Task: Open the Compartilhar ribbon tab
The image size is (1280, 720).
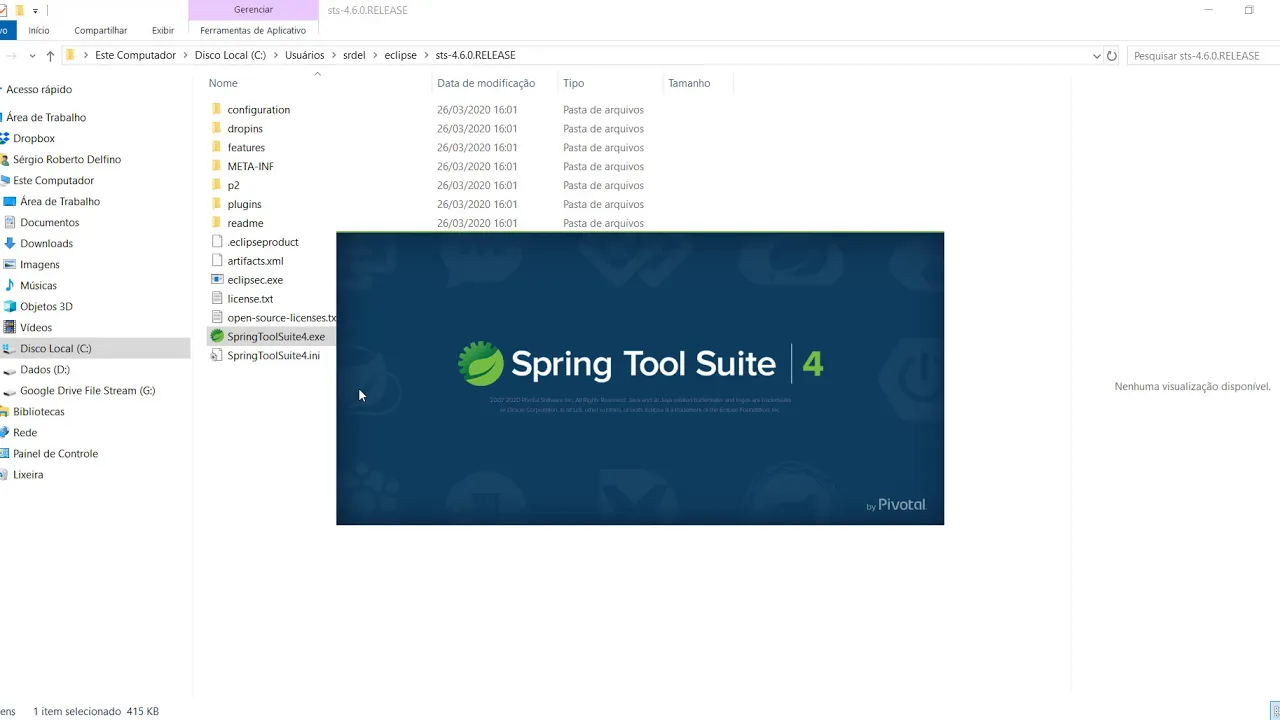Action: [101, 30]
